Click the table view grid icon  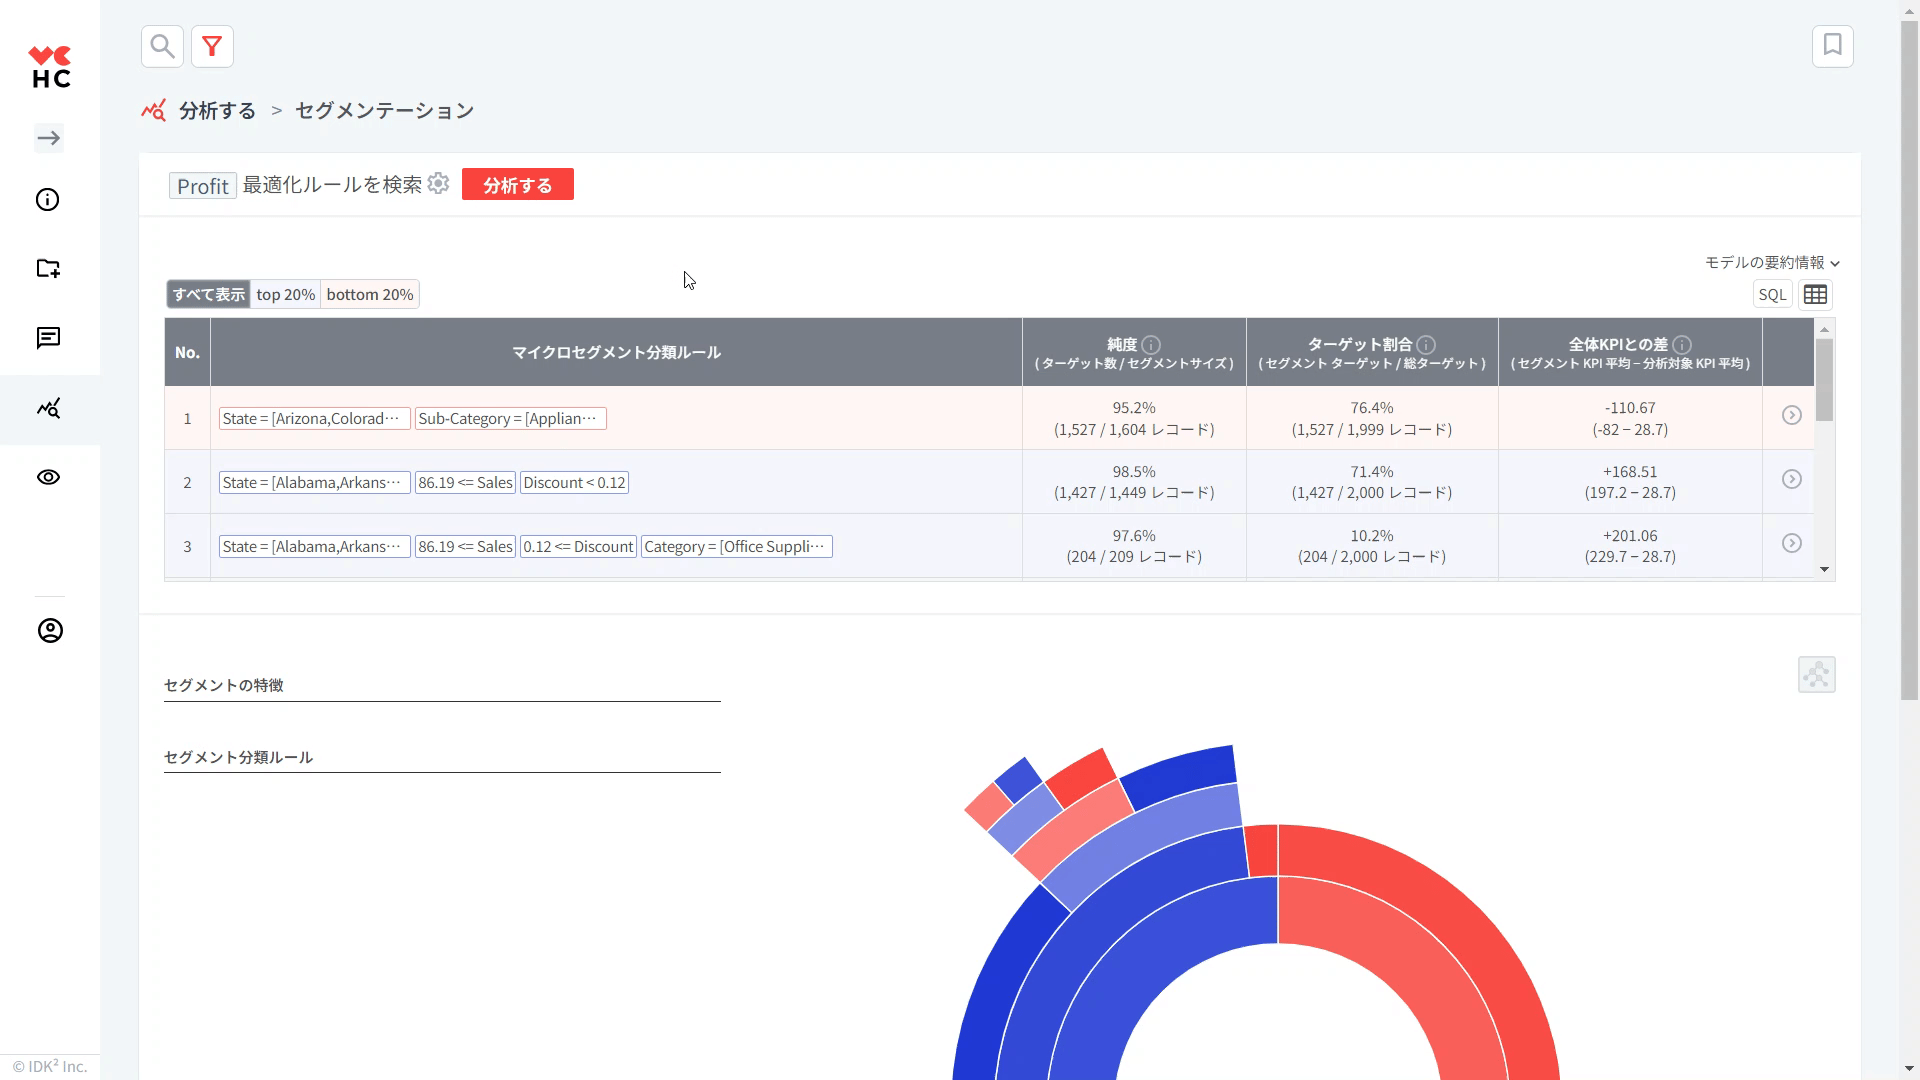tap(1815, 294)
